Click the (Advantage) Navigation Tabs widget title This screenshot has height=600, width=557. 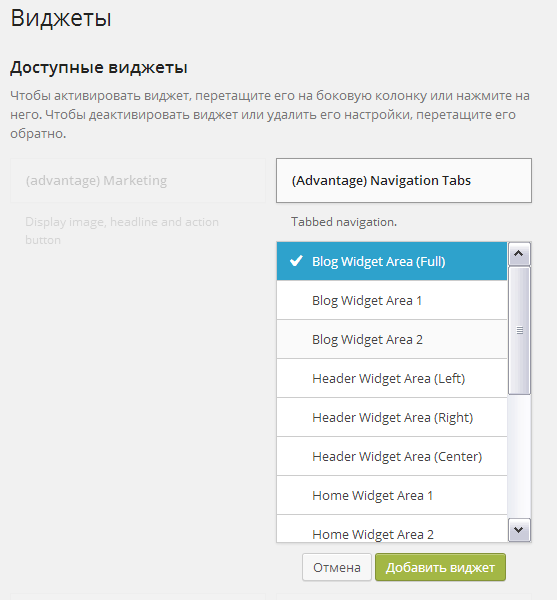tap(404, 180)
